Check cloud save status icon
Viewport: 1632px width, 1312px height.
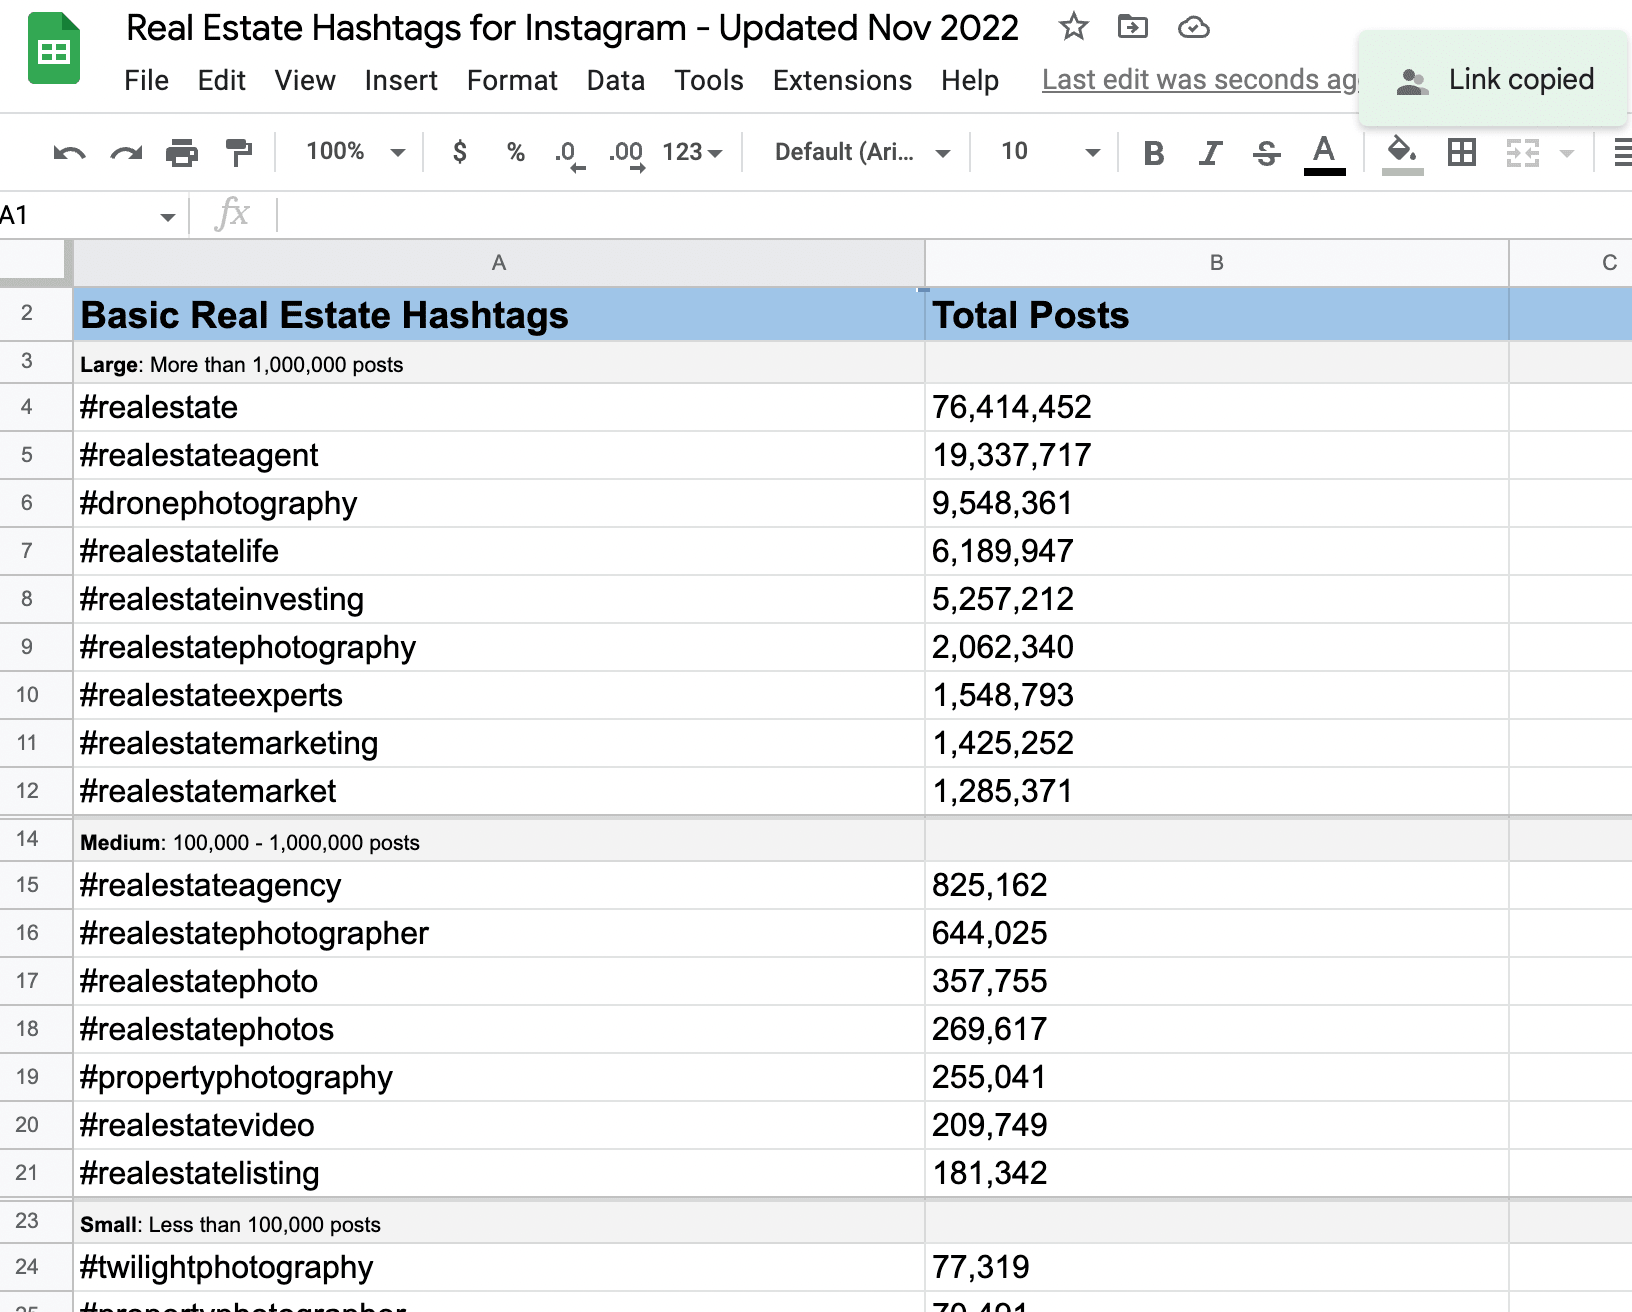coord(1193,27)
